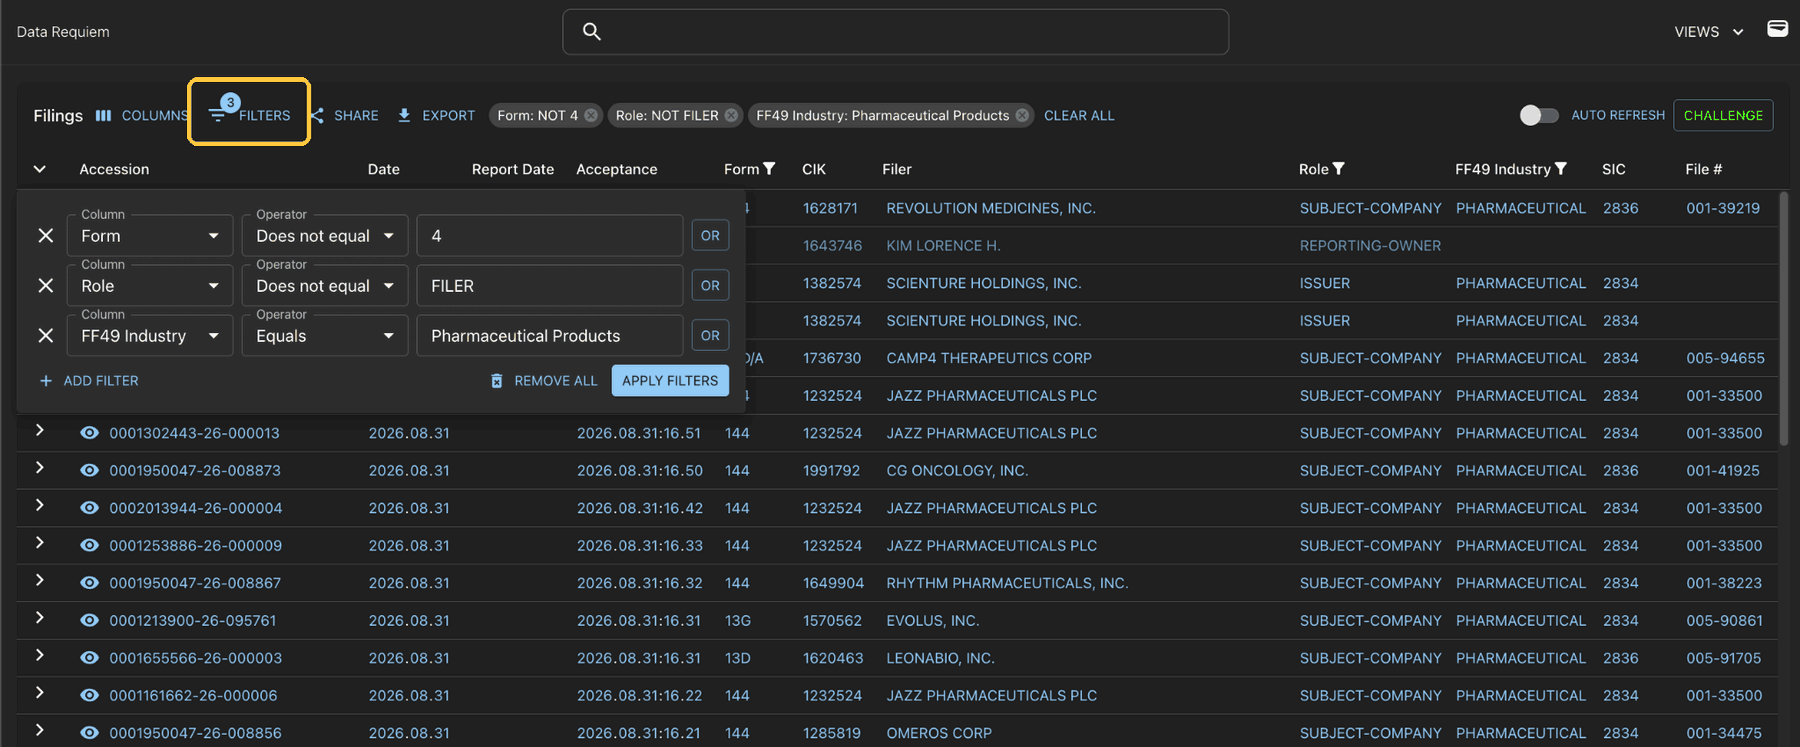
Task: Export the filings list
Action: click(x=436, y=116)
